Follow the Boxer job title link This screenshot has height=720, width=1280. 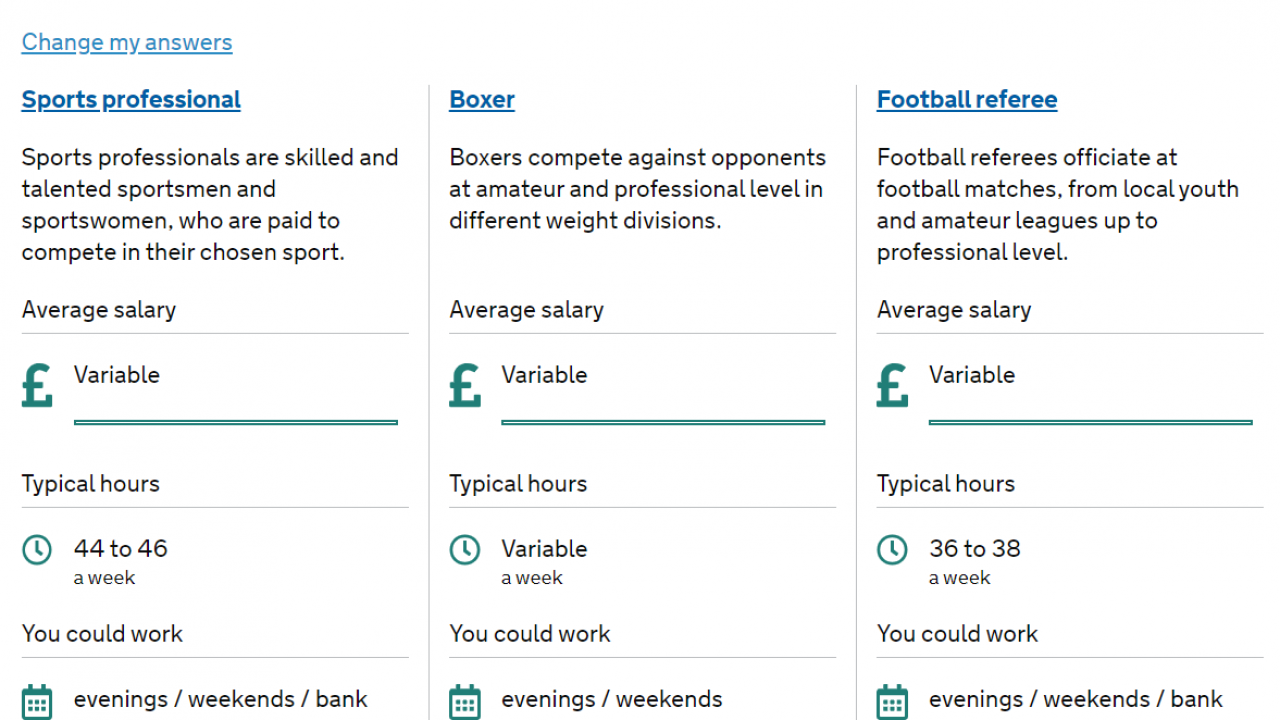point(482,100)
